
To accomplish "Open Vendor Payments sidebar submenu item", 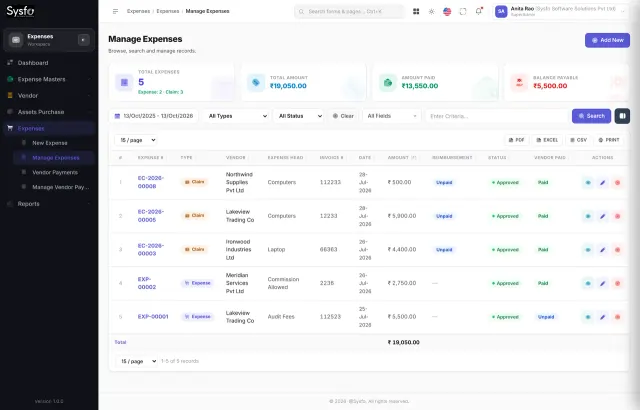I will click(53, 172).
